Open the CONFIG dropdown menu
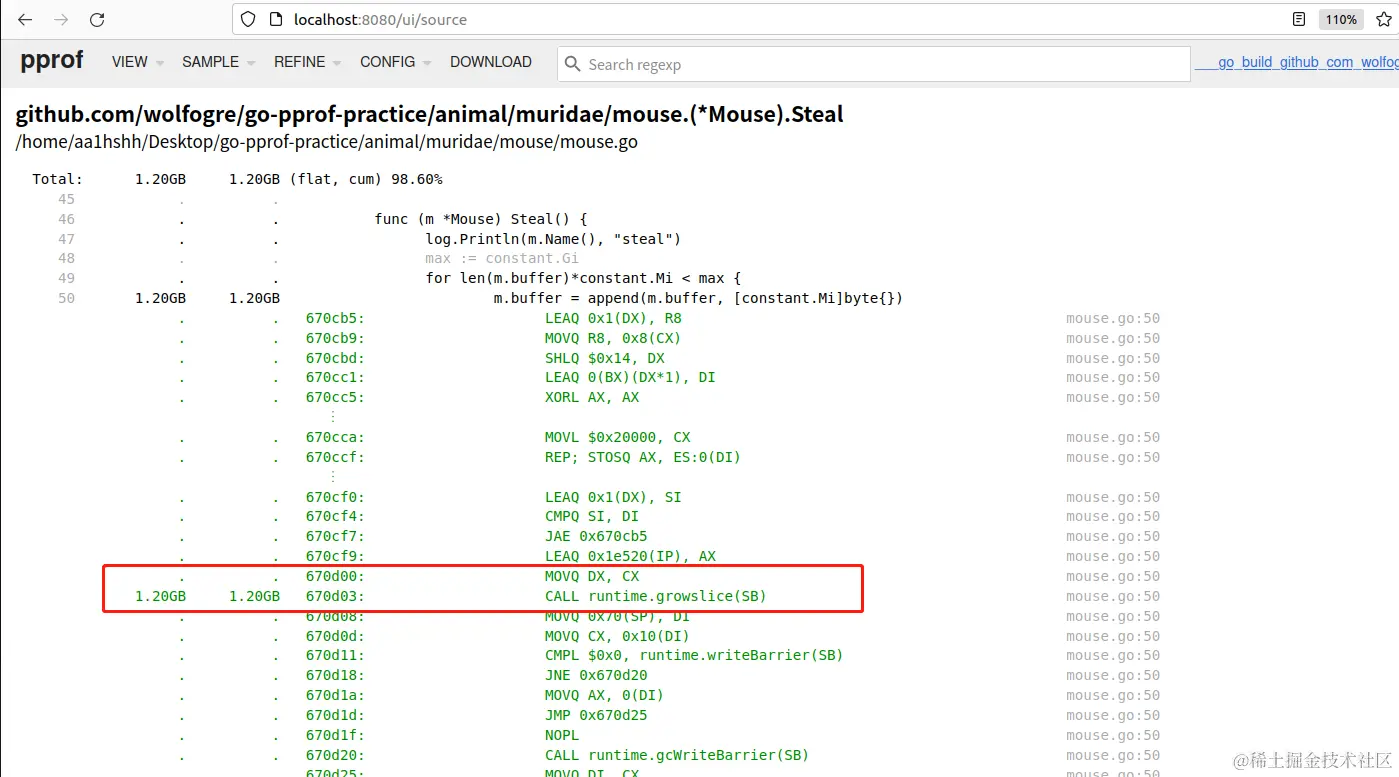Image resolution: width=1399 pixels, height=777 pixels. point(395,62)
